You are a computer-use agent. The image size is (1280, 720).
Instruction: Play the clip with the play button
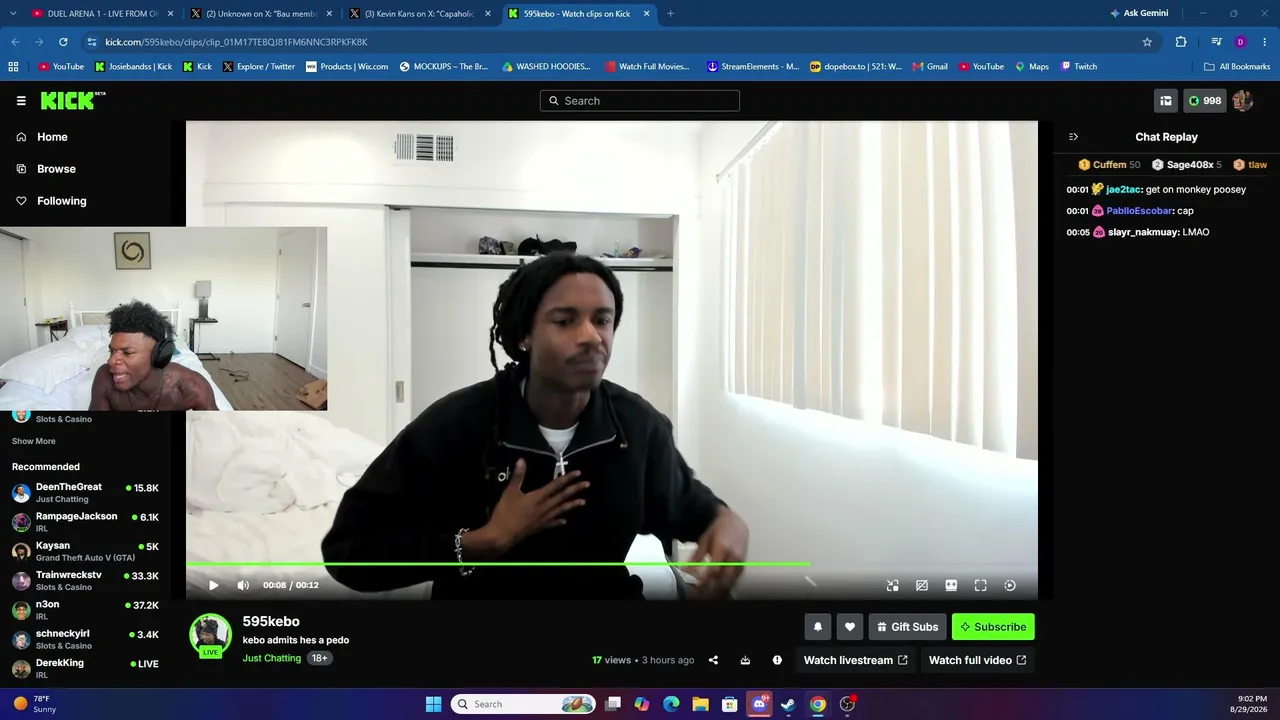[213, 585]
